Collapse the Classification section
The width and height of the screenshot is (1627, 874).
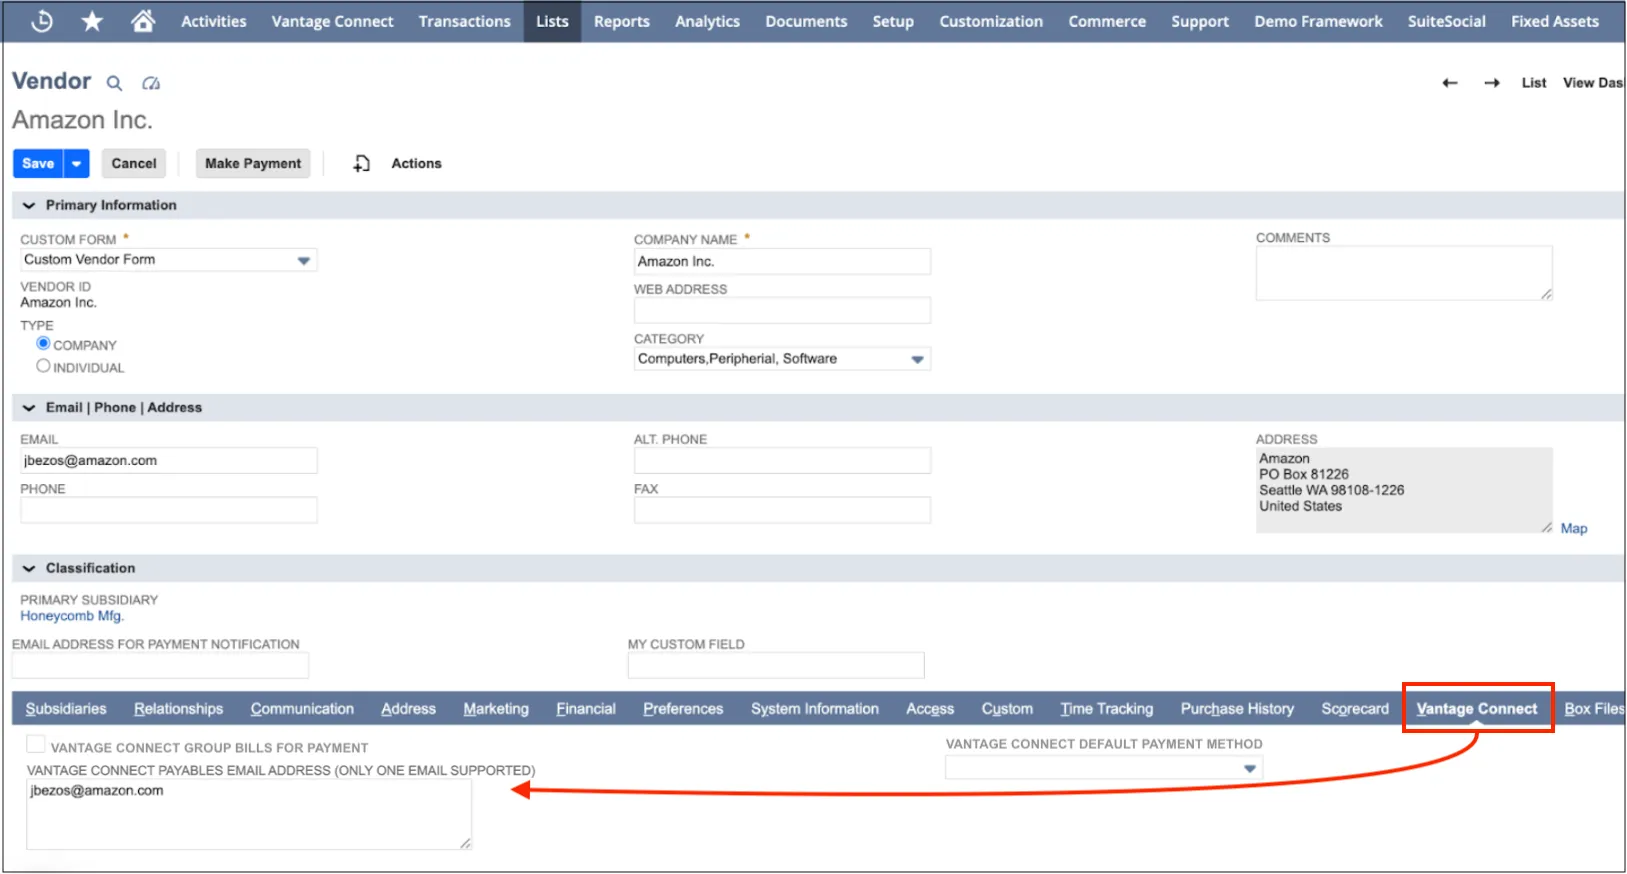pos(29,568)
